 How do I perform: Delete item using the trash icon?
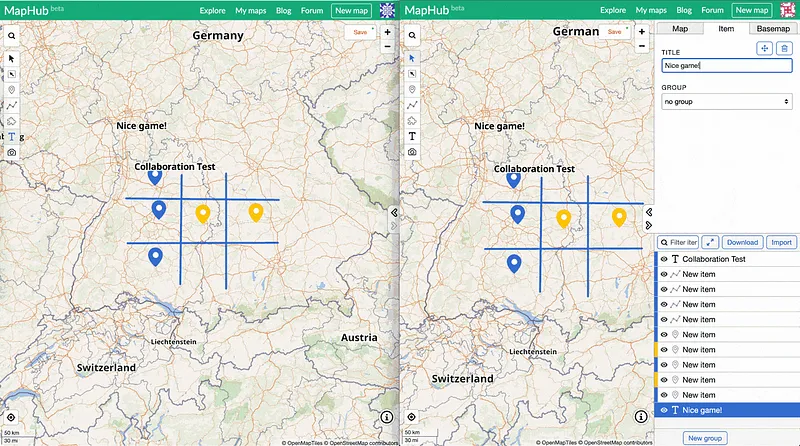tap(784, 48)
